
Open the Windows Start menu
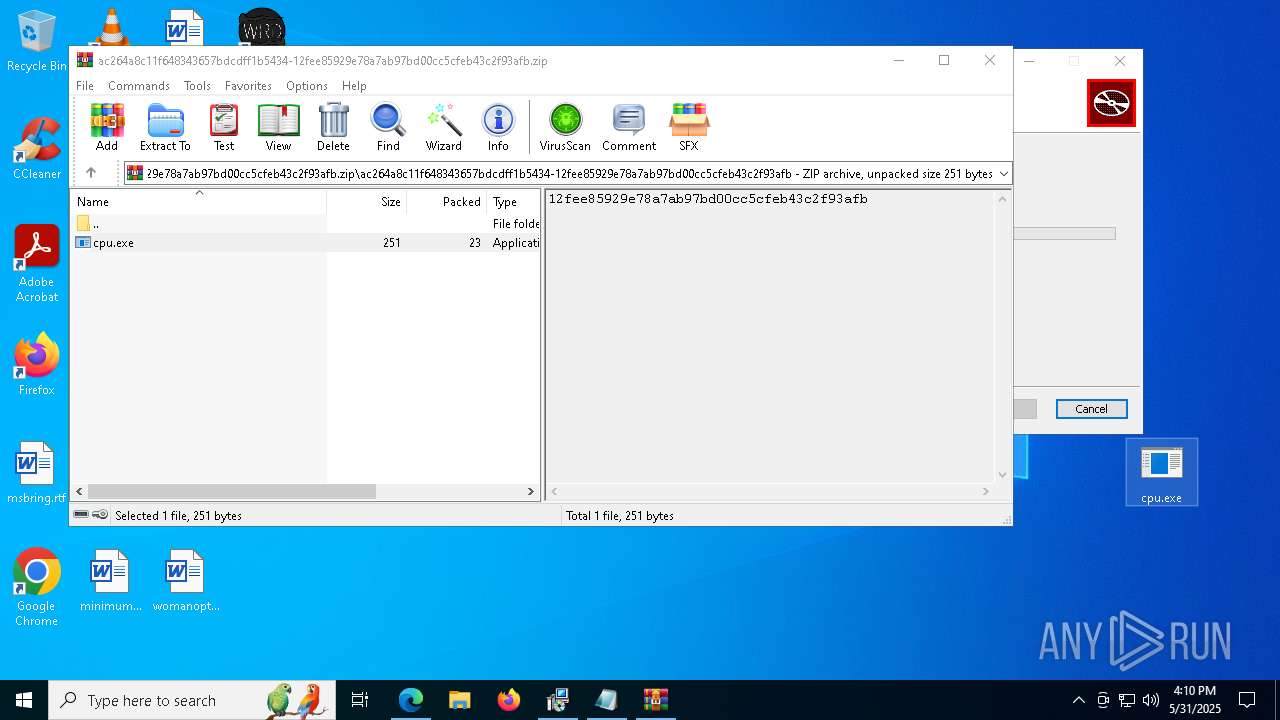pyautogui.click(x=24, y=700)
